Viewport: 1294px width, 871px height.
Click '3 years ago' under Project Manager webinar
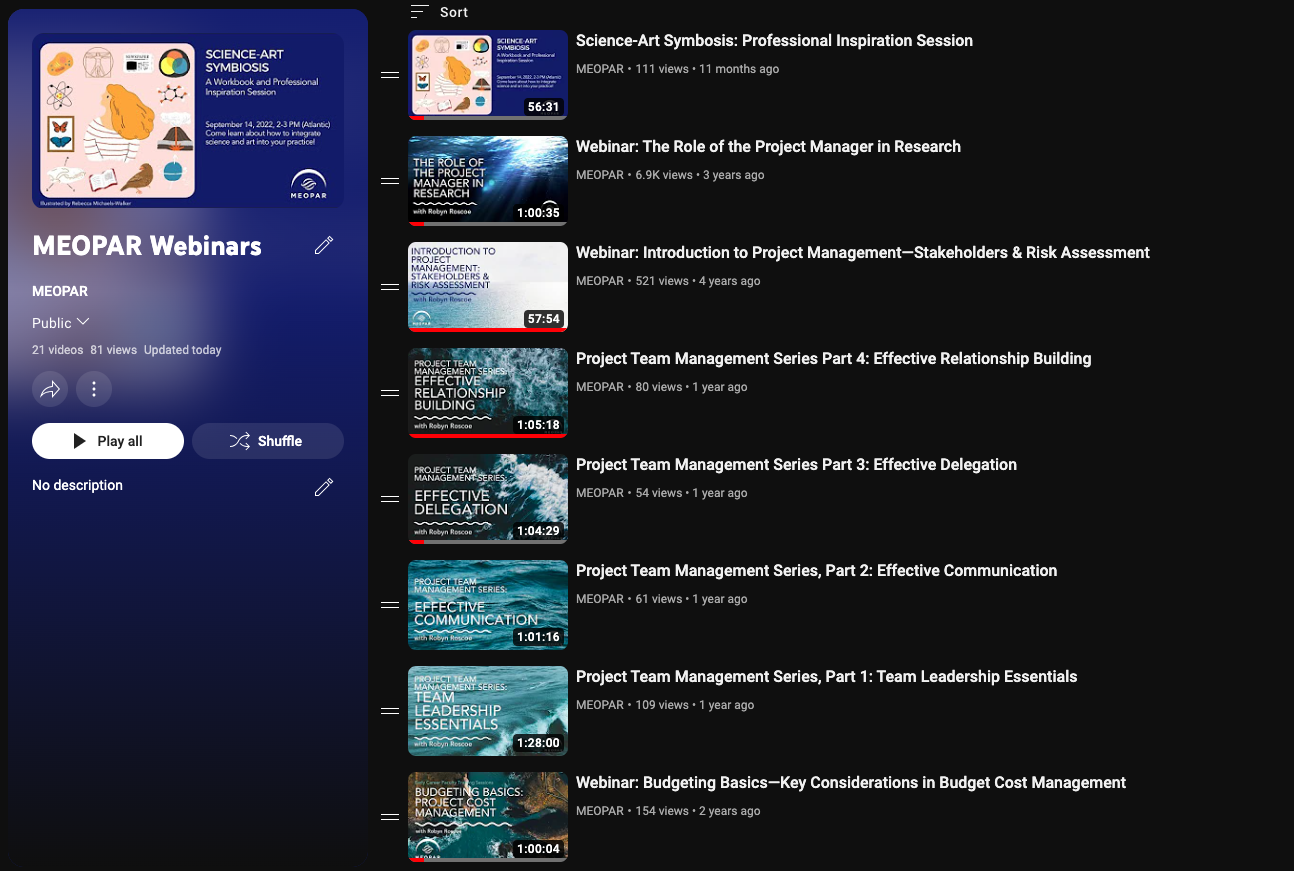click(x=734, y=175)
